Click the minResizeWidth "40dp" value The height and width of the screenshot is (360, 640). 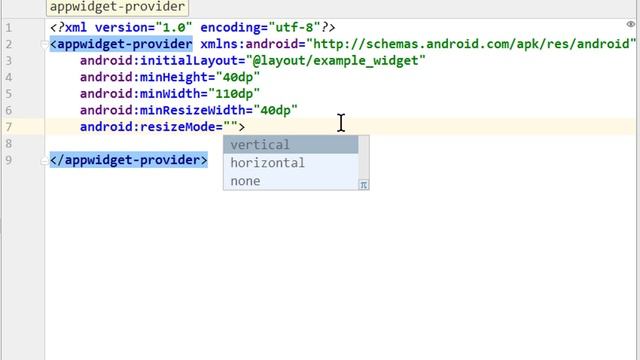[x=276, y=110]
